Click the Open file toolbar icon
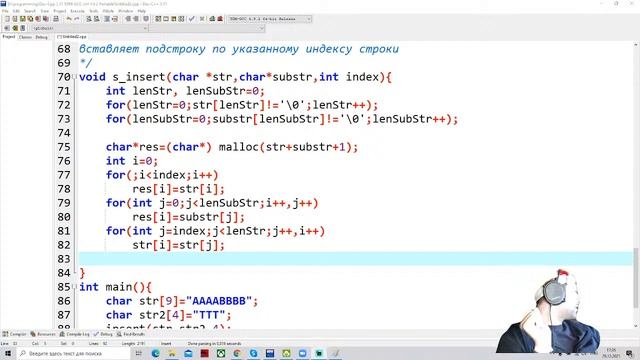This screenshot has width=640, height=360. click(x=14, y=19)
